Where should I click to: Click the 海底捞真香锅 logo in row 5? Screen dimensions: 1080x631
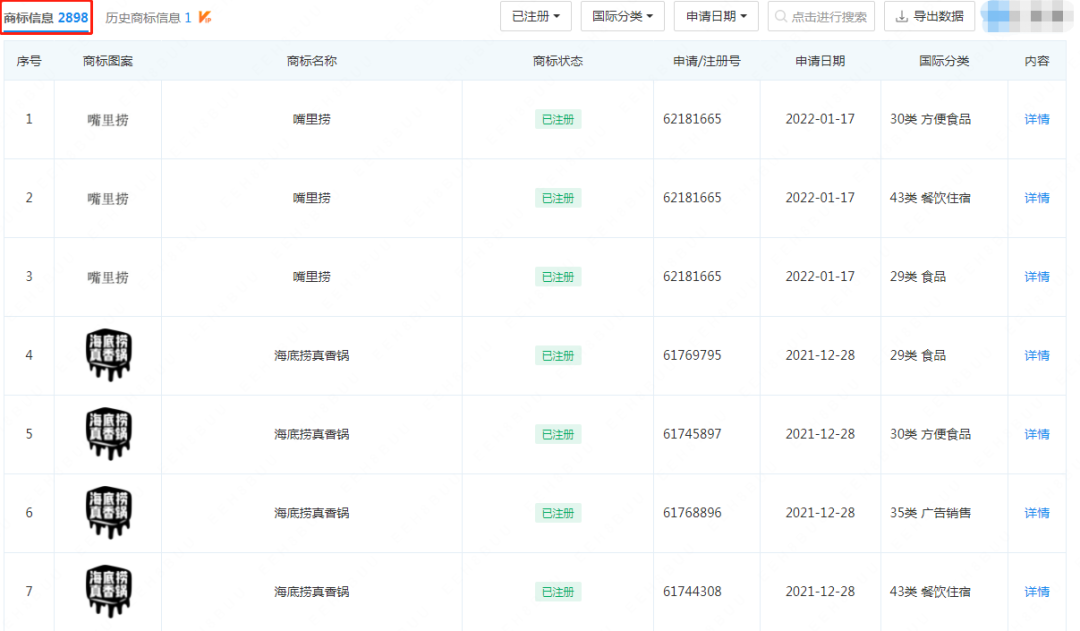[x=108, y=433]
